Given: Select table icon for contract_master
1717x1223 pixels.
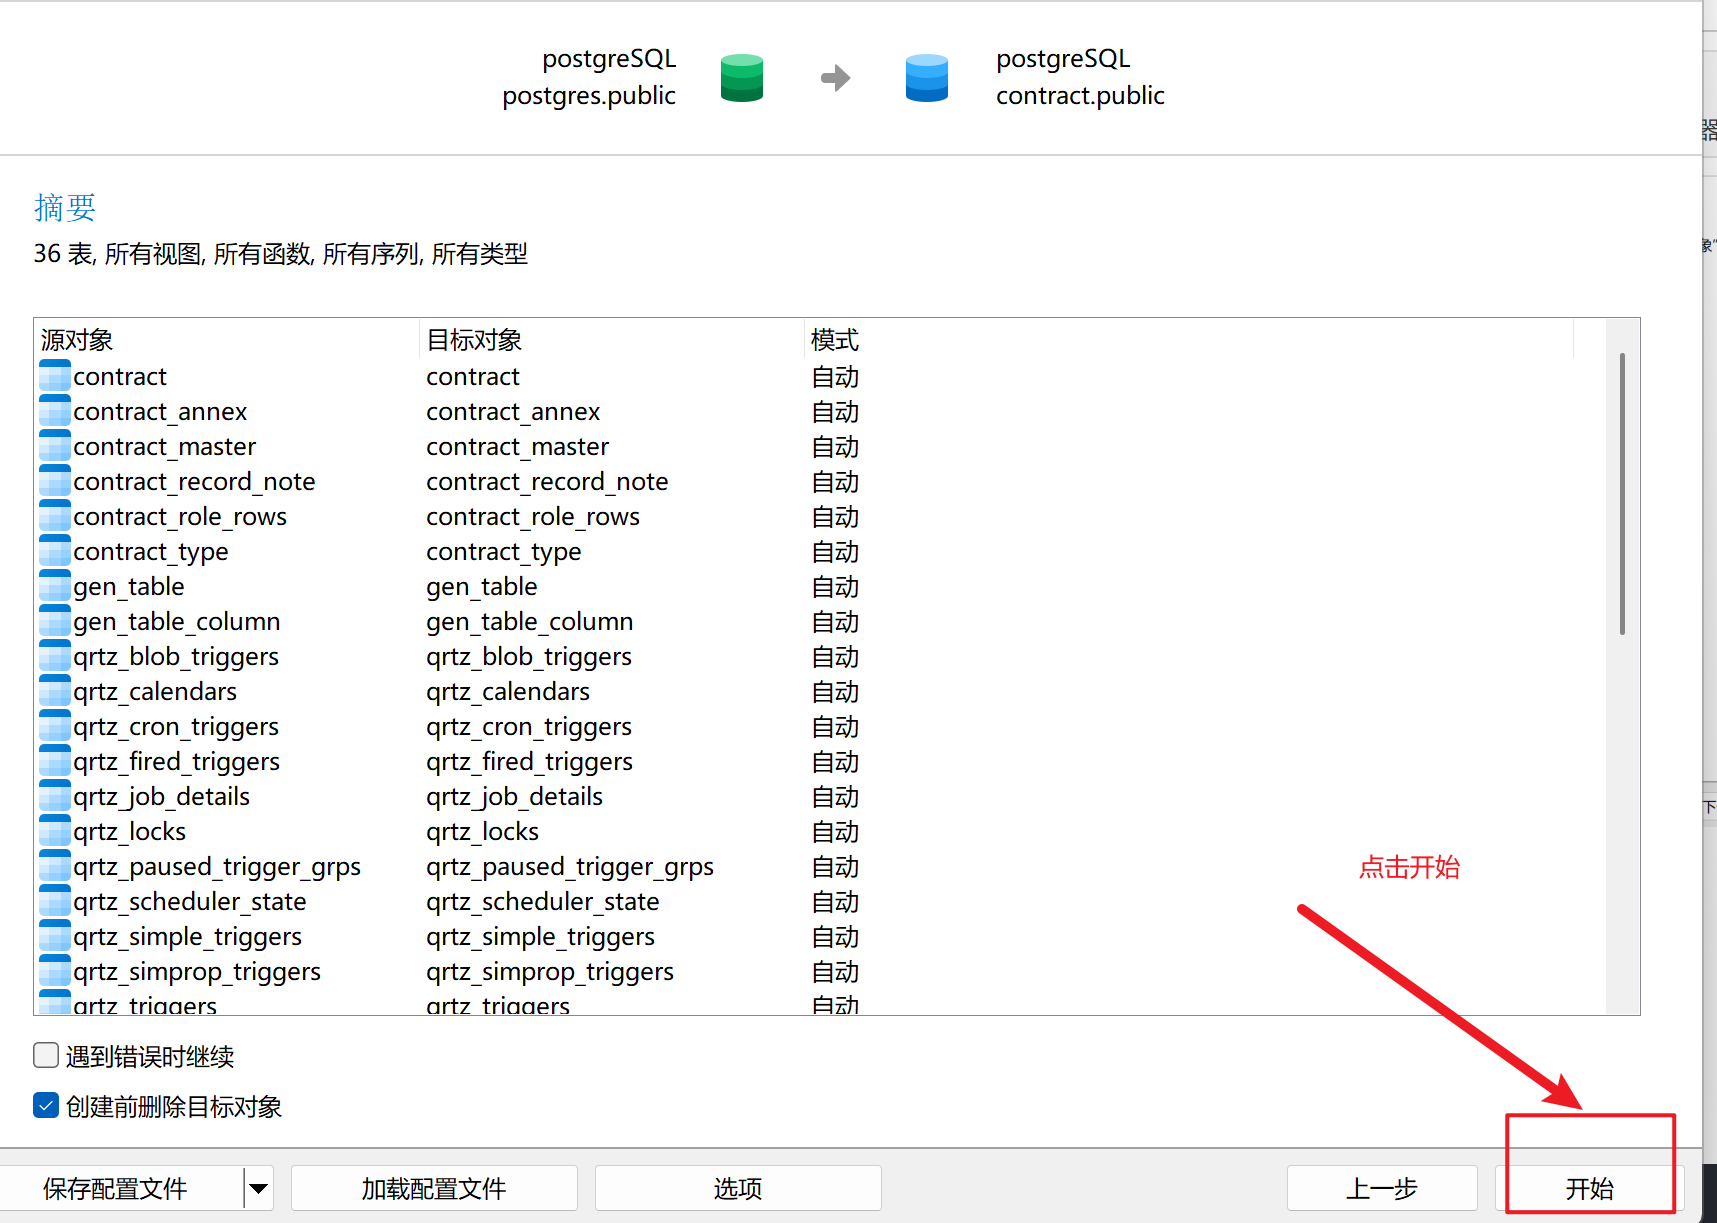Looking at the screenshot, I should pyautogui.click(x=55, y=447).
